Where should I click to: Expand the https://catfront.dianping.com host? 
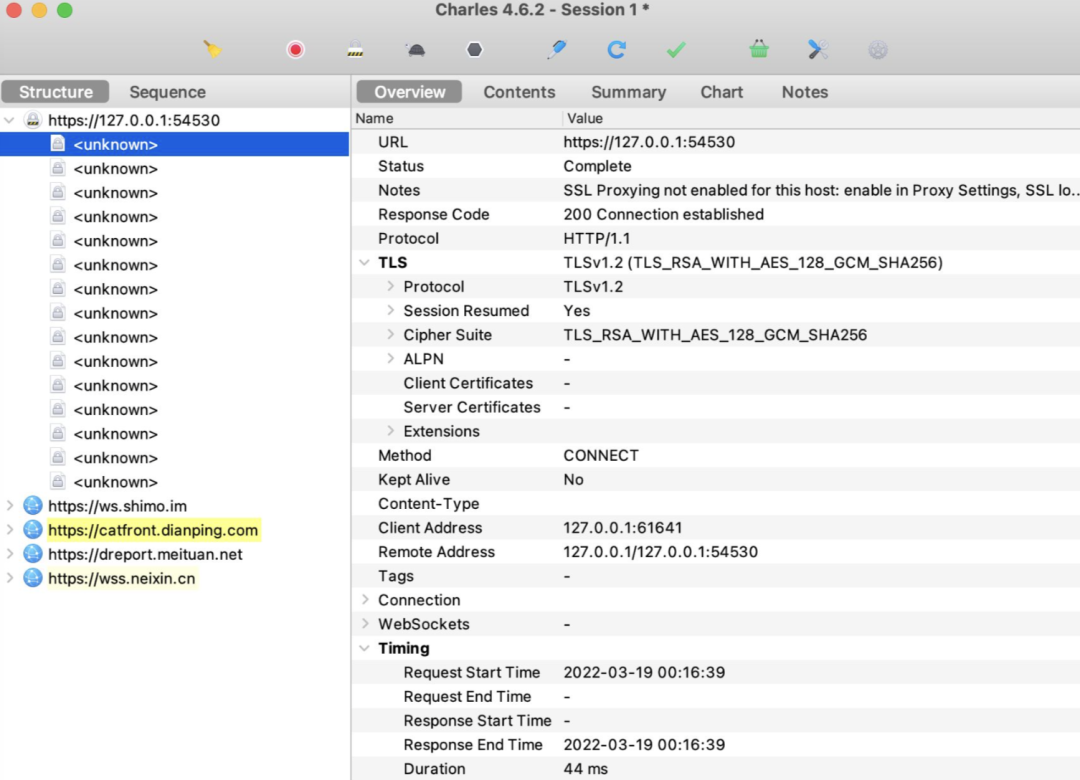[x=10, y=530]
